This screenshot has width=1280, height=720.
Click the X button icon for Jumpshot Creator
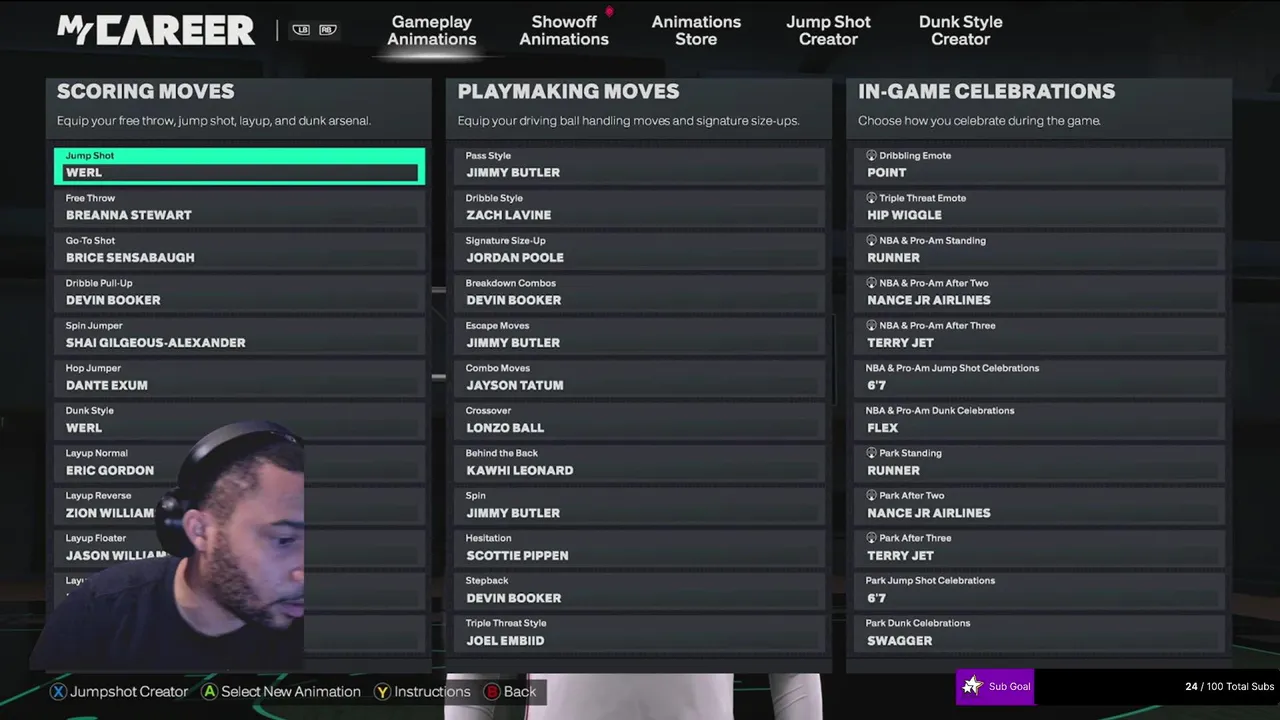(x=59, y=691)
